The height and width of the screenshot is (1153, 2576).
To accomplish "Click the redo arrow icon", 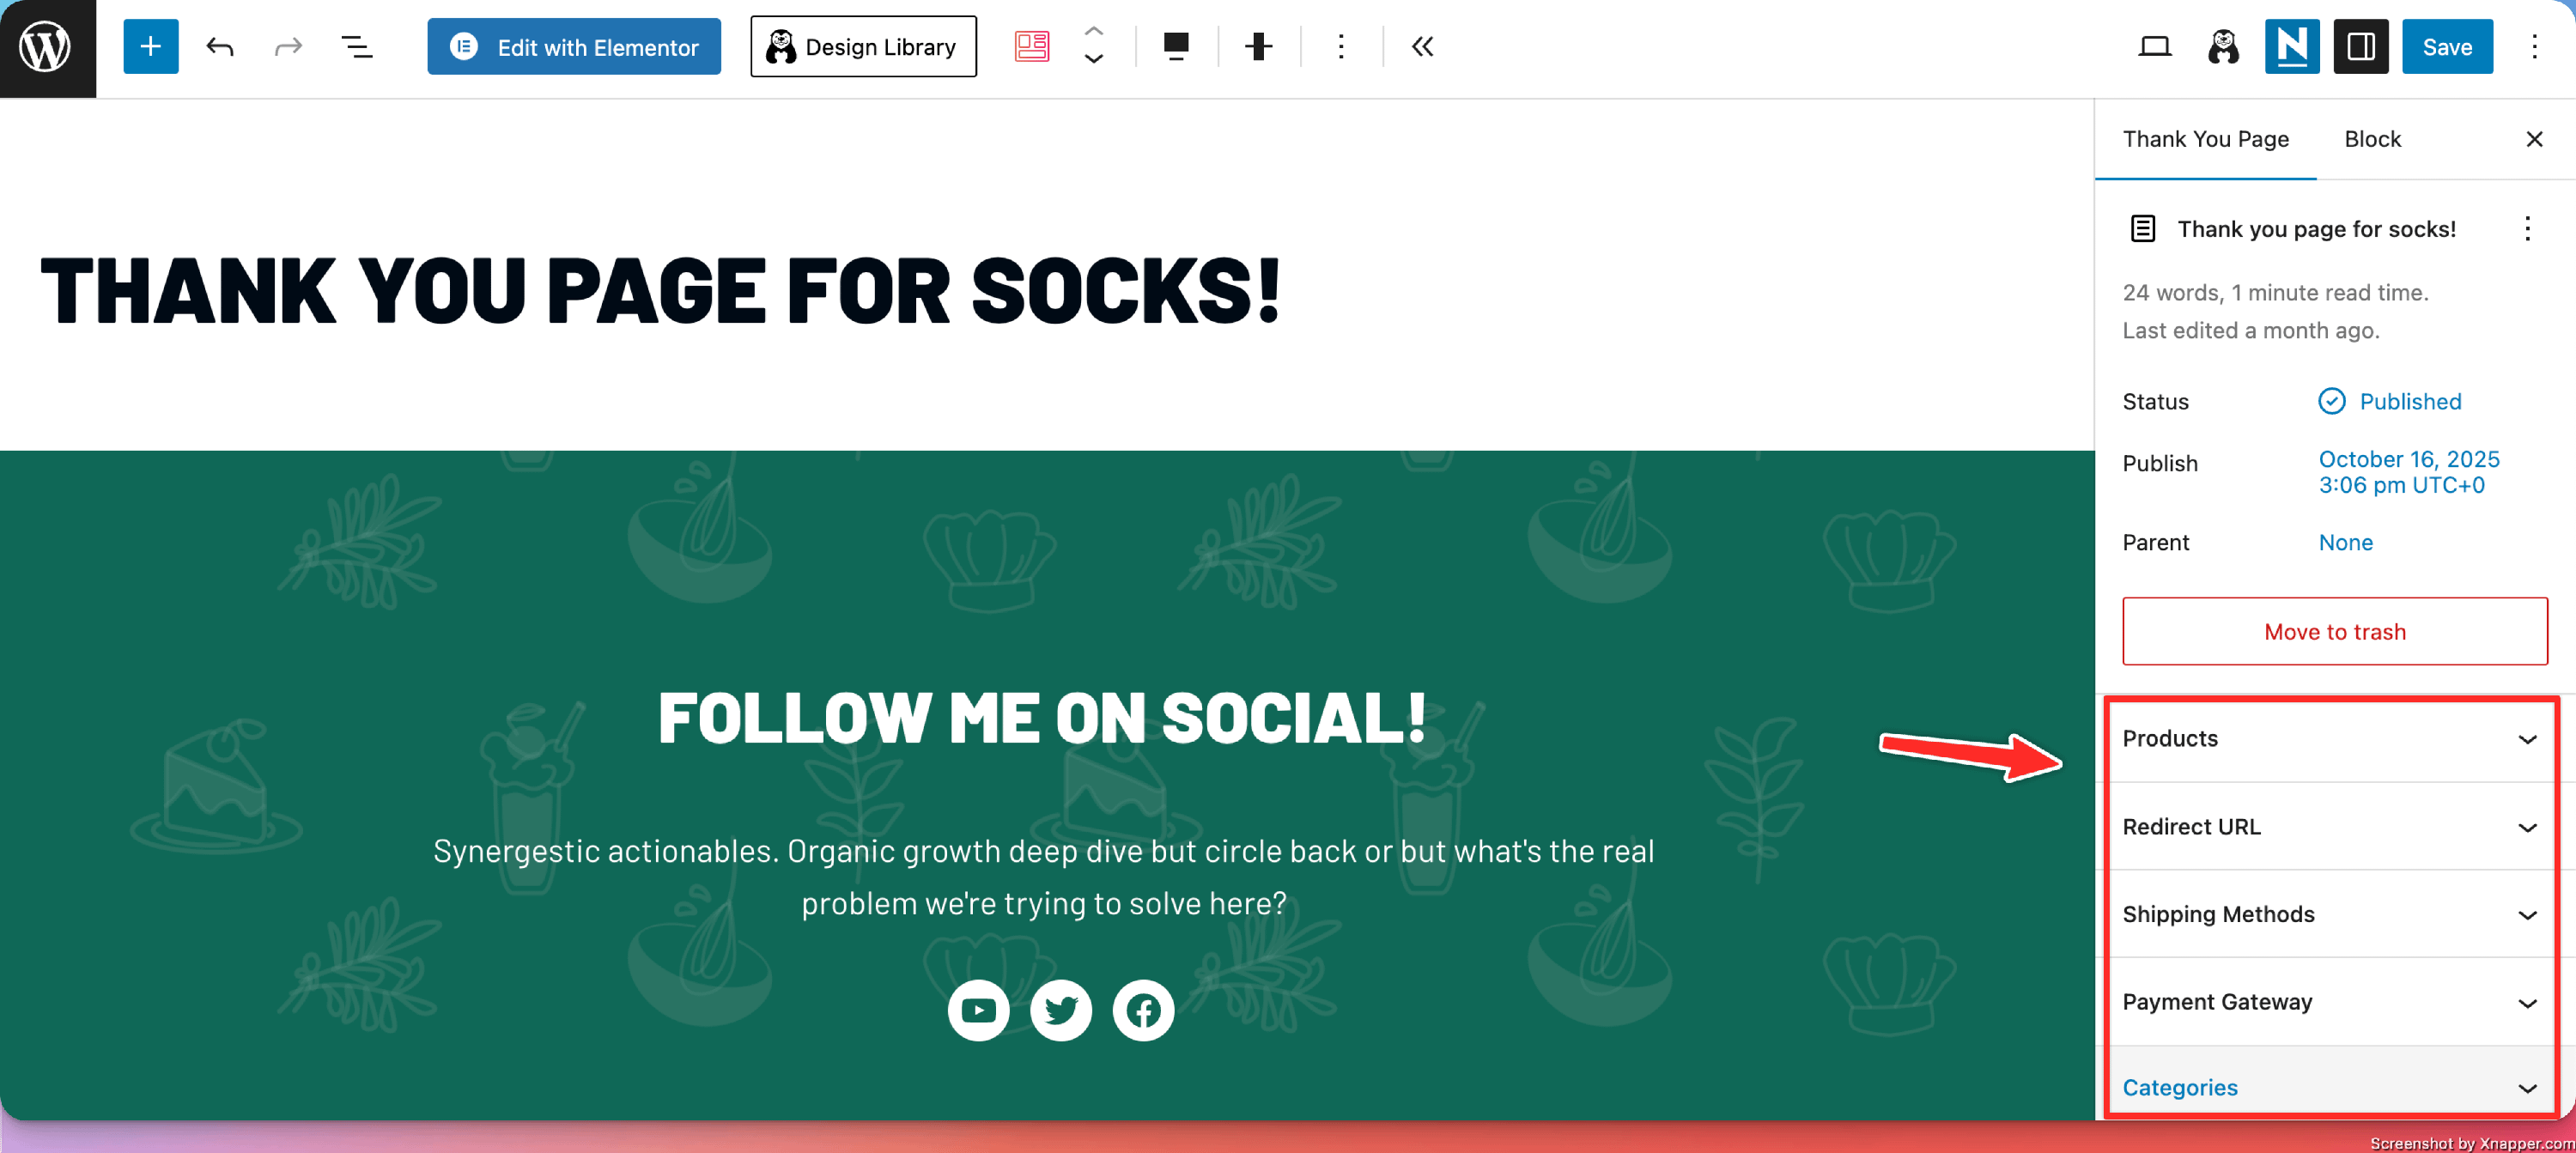I will click(x=288, y=47).
